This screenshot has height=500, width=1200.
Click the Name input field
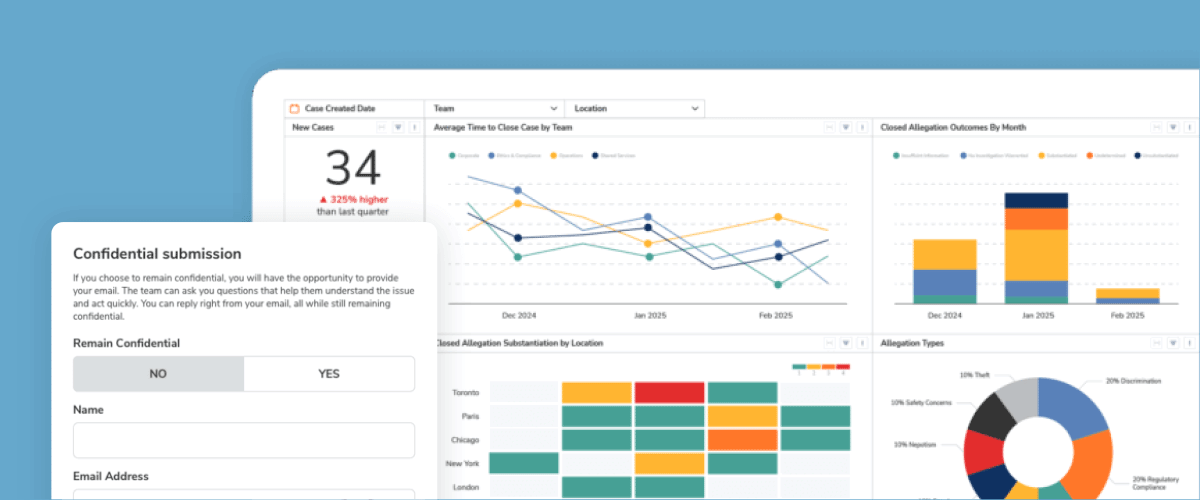[x=244, y=440]
